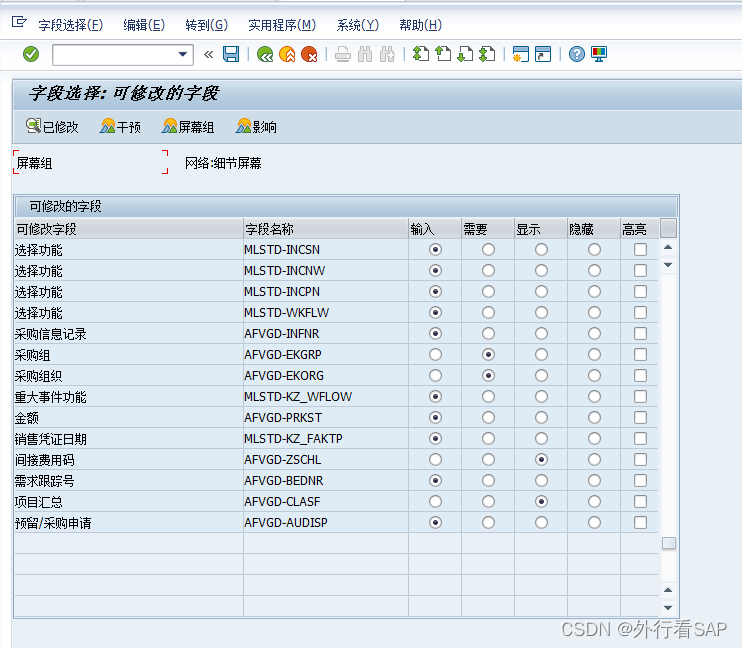
Task: Click the table scrollbar thumb
Action: point(669,543)
